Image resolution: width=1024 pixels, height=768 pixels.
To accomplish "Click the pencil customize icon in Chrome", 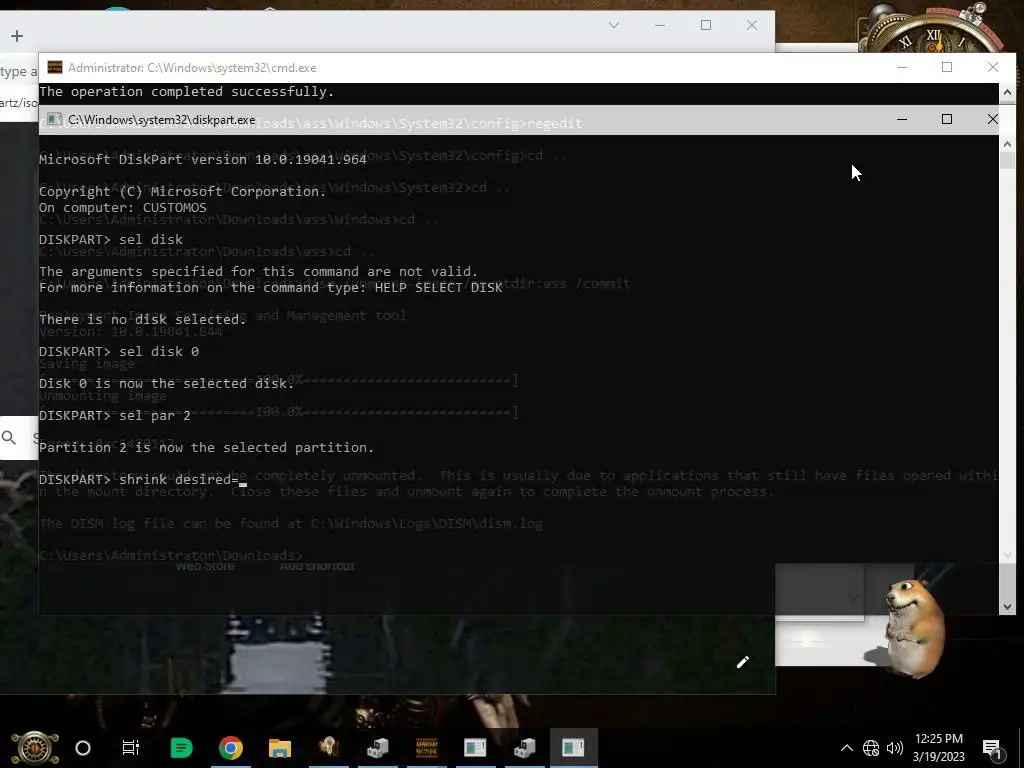I will (743, 662).
